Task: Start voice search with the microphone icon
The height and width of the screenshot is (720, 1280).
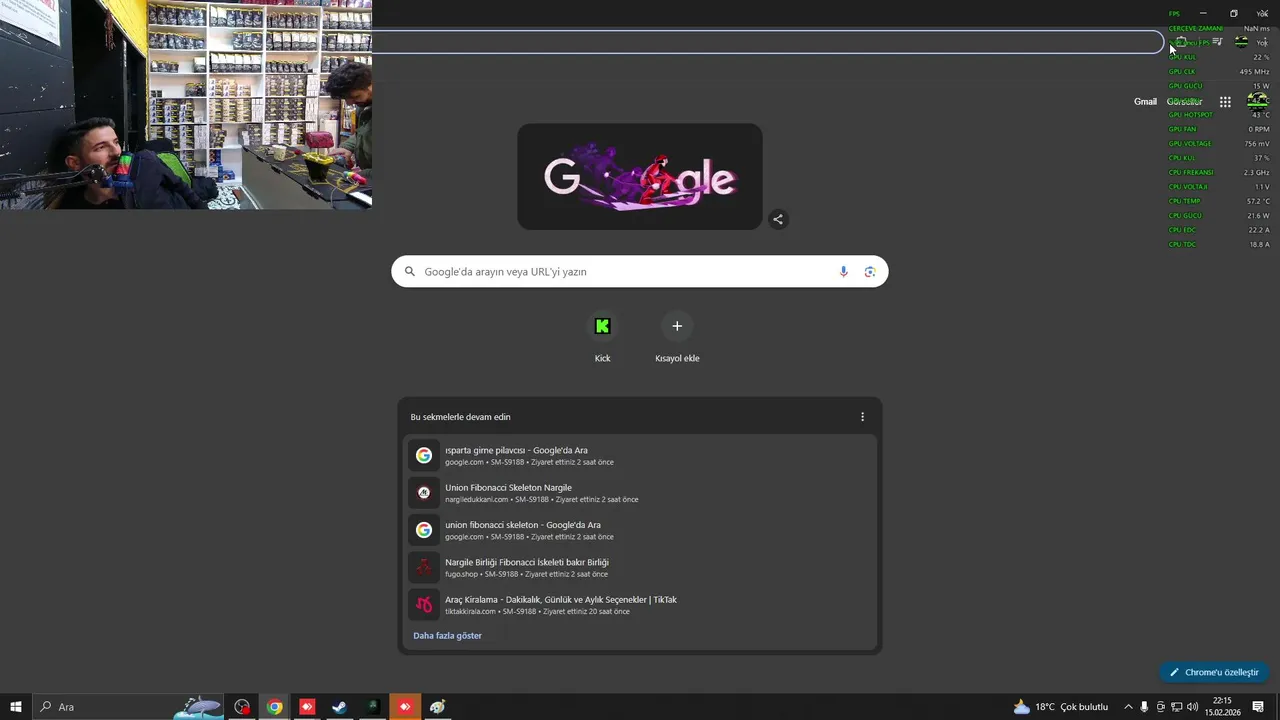Action: click(x=843, y=272)
